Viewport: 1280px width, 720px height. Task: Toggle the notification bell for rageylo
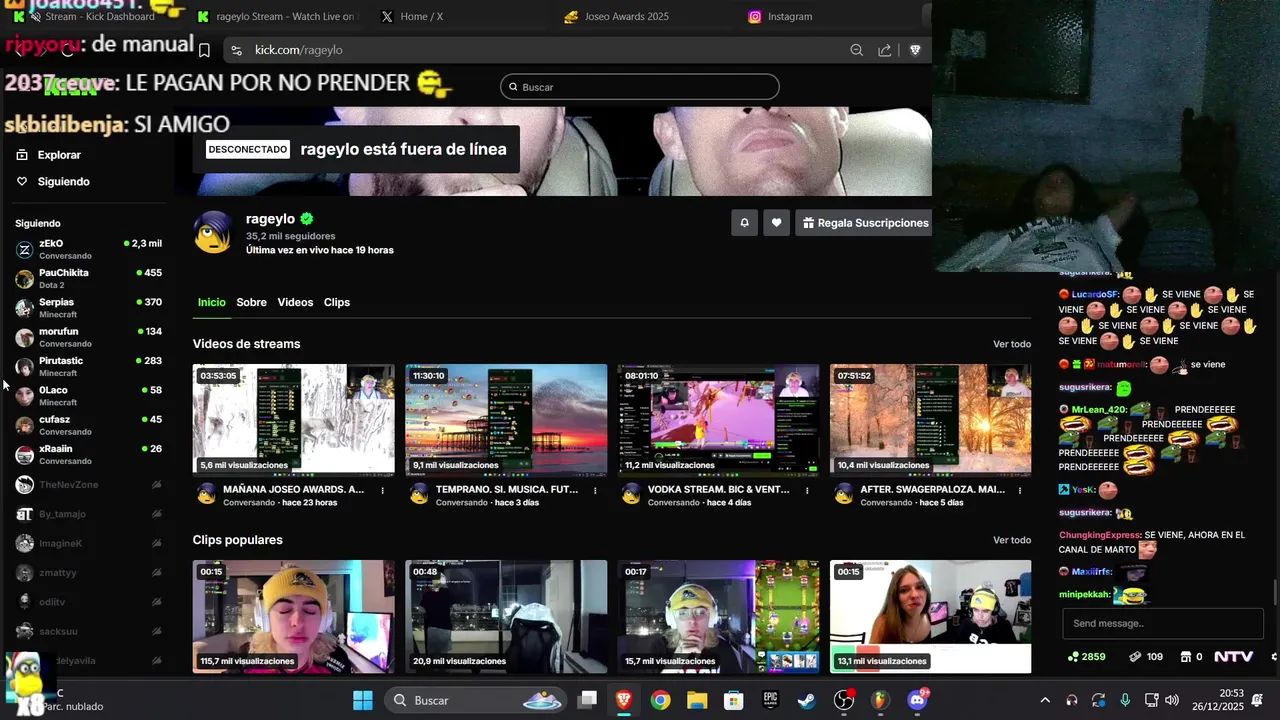tap(744, 223)
